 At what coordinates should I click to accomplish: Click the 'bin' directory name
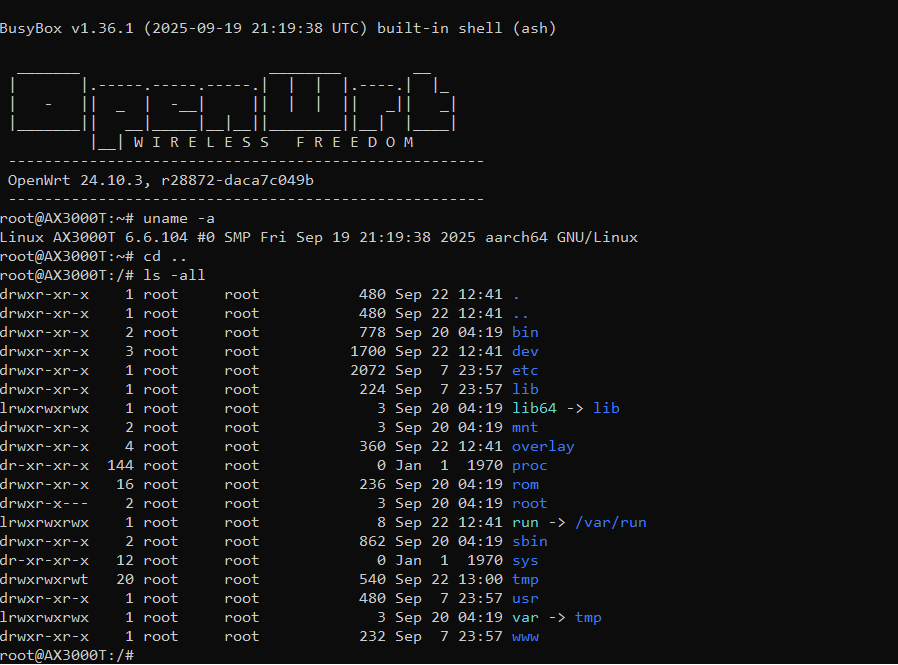coord(525,332)
